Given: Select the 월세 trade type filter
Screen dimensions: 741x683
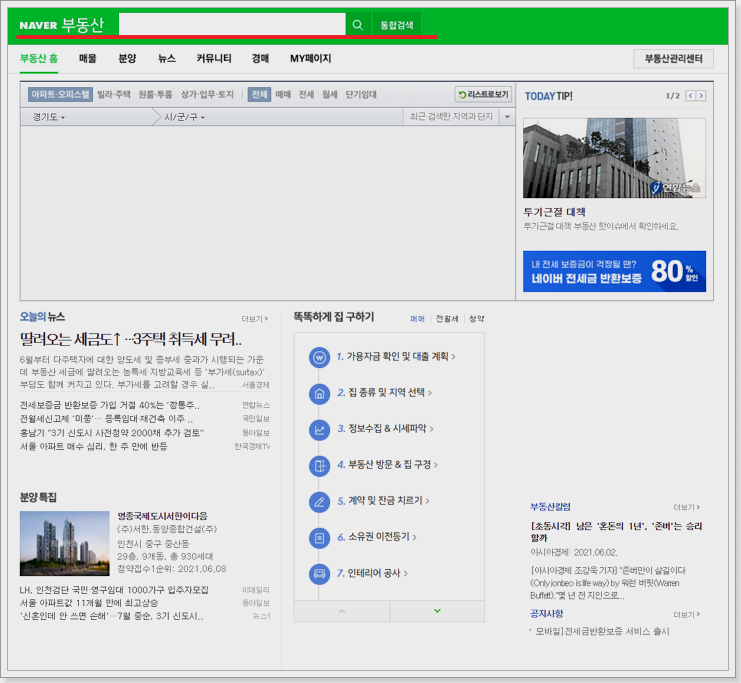Looking at the screenshot, I should click(x=330, y=95).
